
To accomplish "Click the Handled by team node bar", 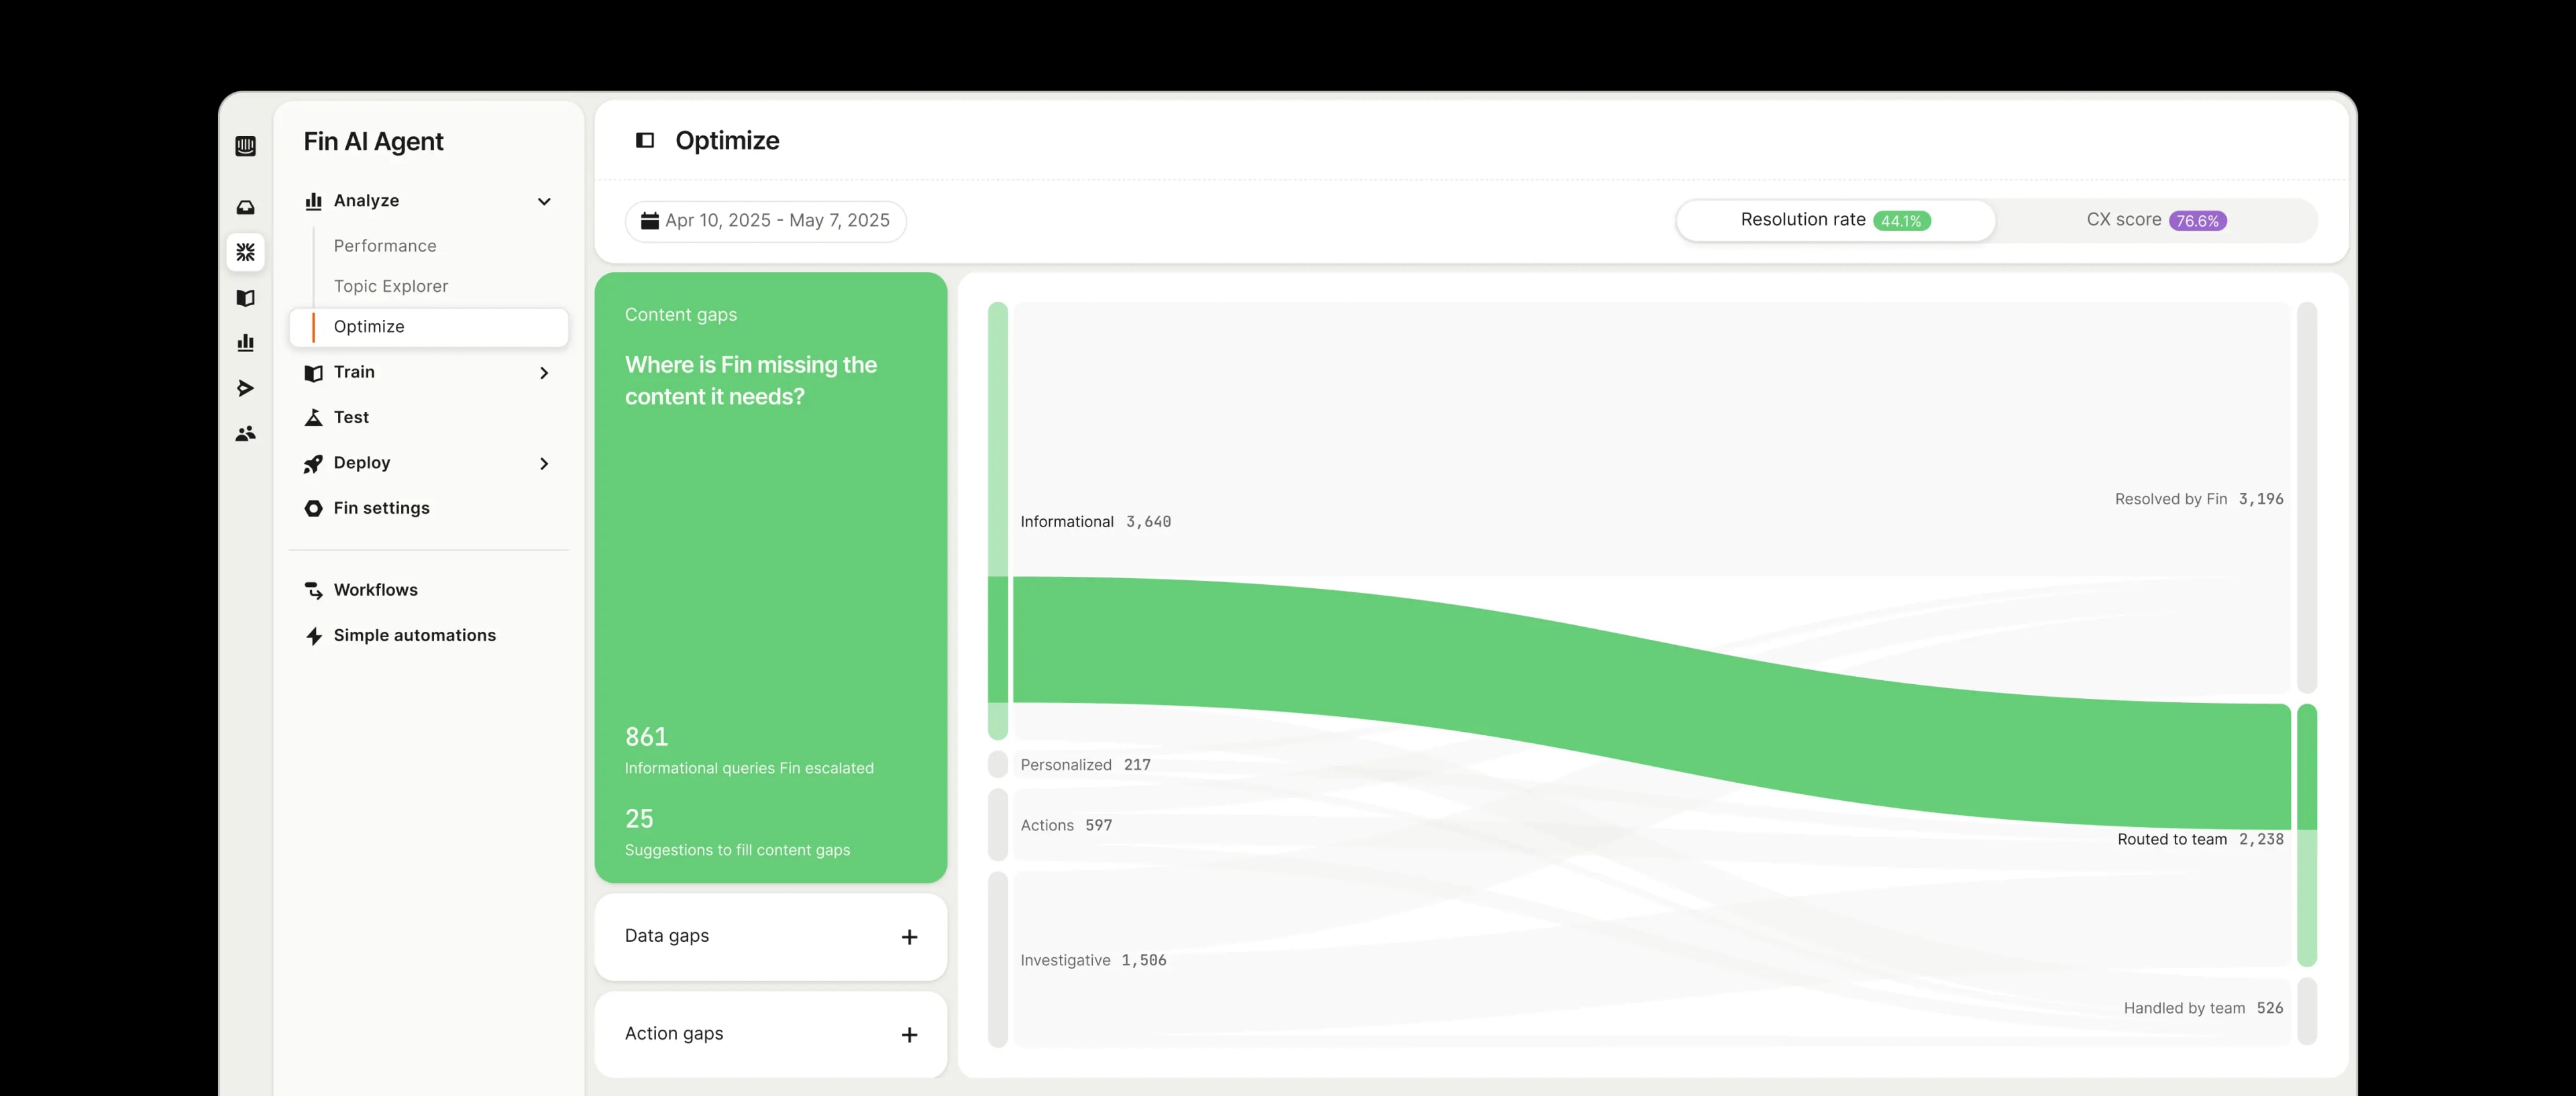I will [2307, 1012].
